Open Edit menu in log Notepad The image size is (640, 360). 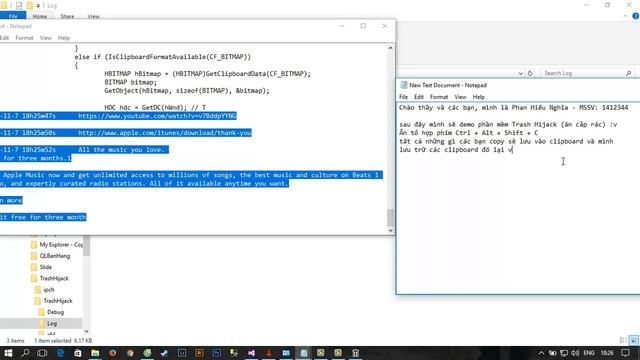click(4, 38)
